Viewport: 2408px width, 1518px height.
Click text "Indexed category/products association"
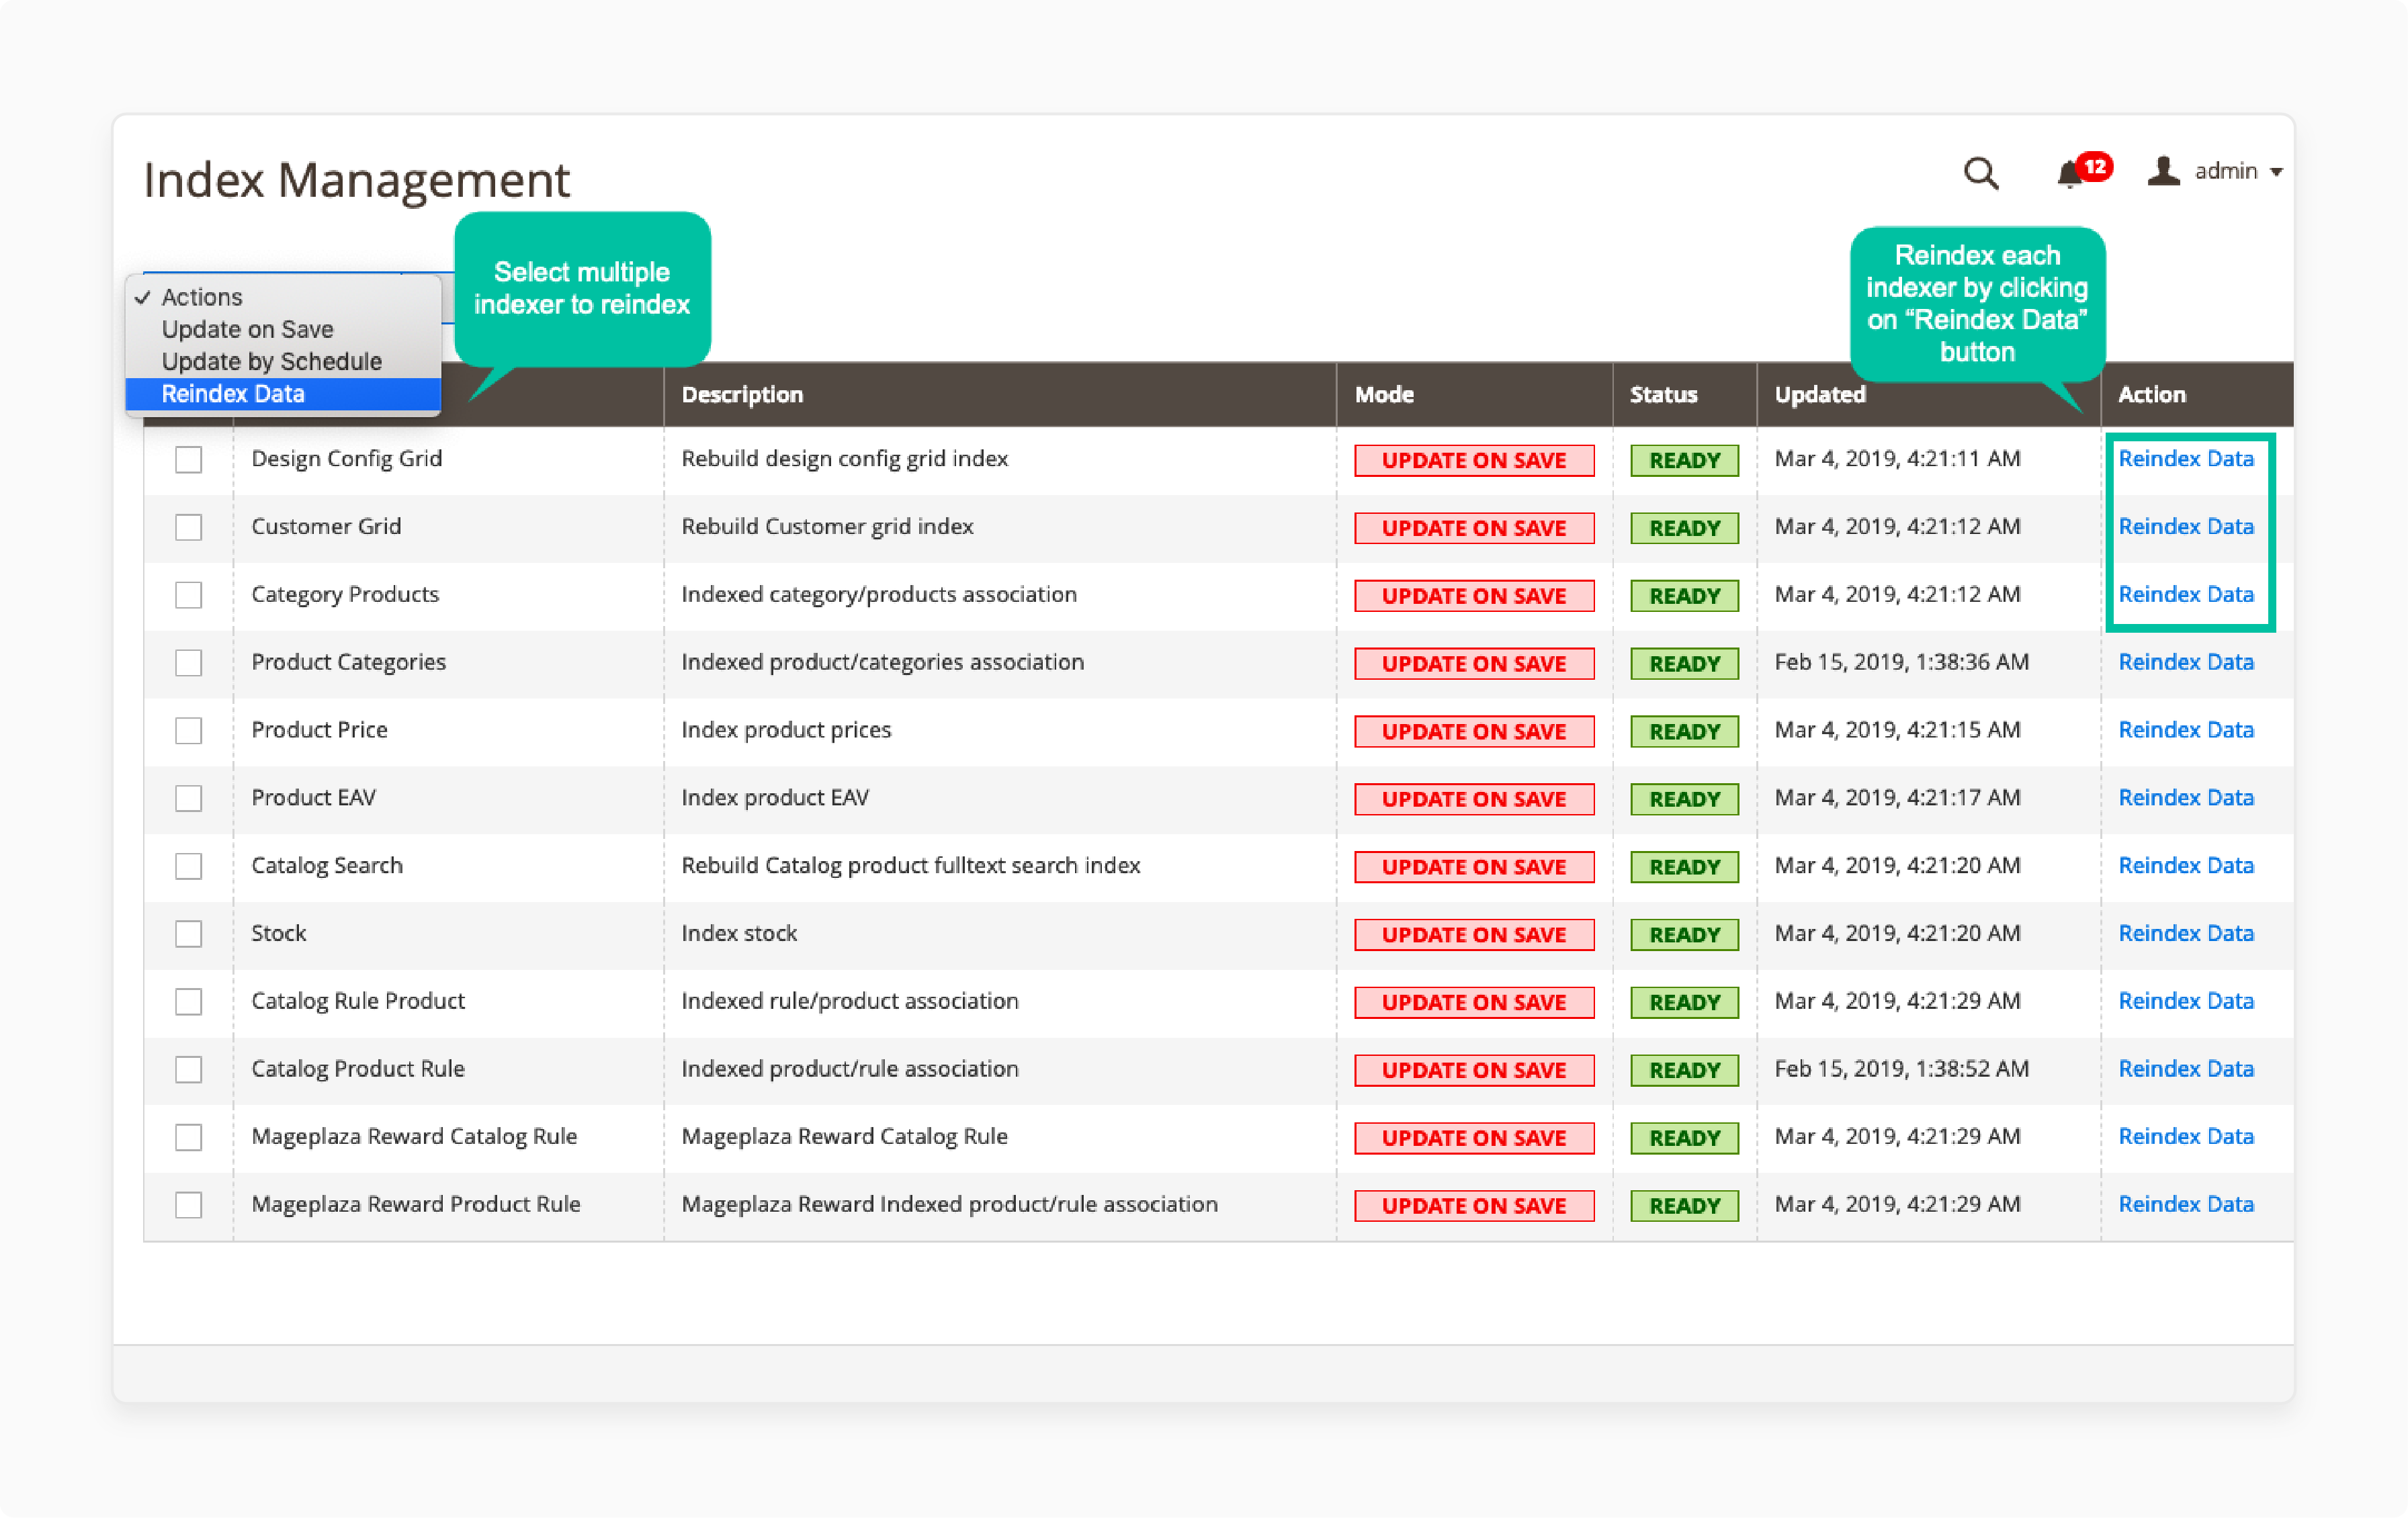tap(879, 594)
